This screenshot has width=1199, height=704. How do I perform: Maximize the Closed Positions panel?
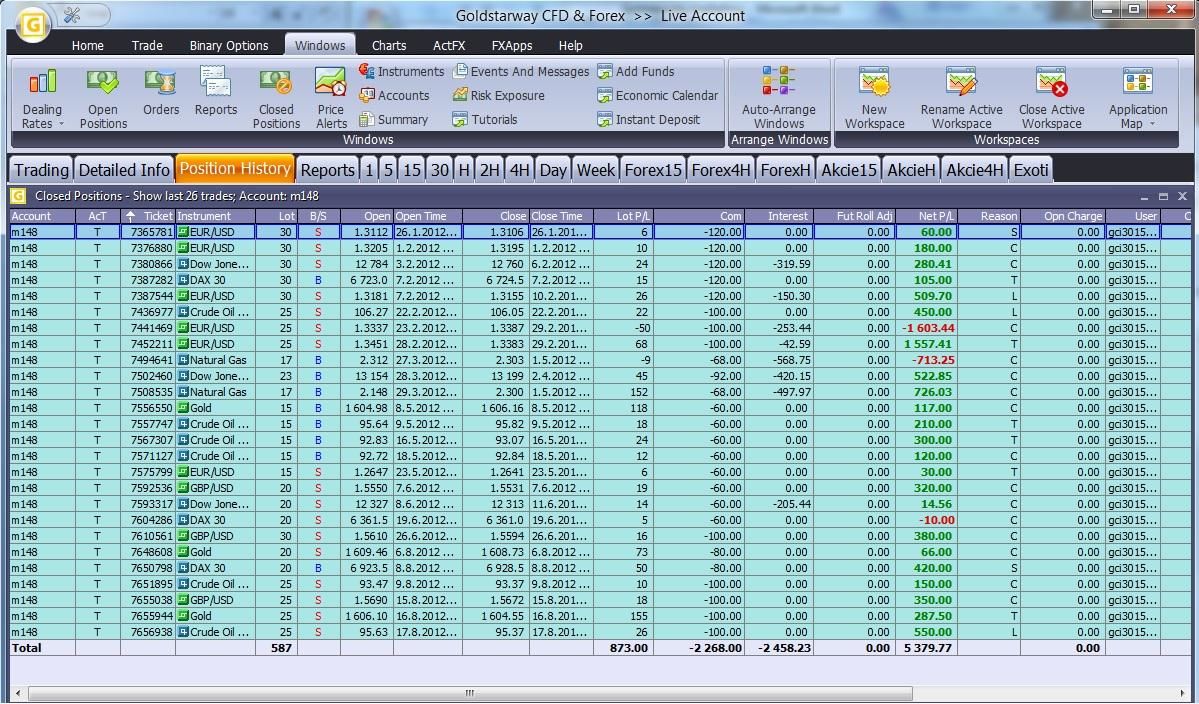[x=1163, y=196]
